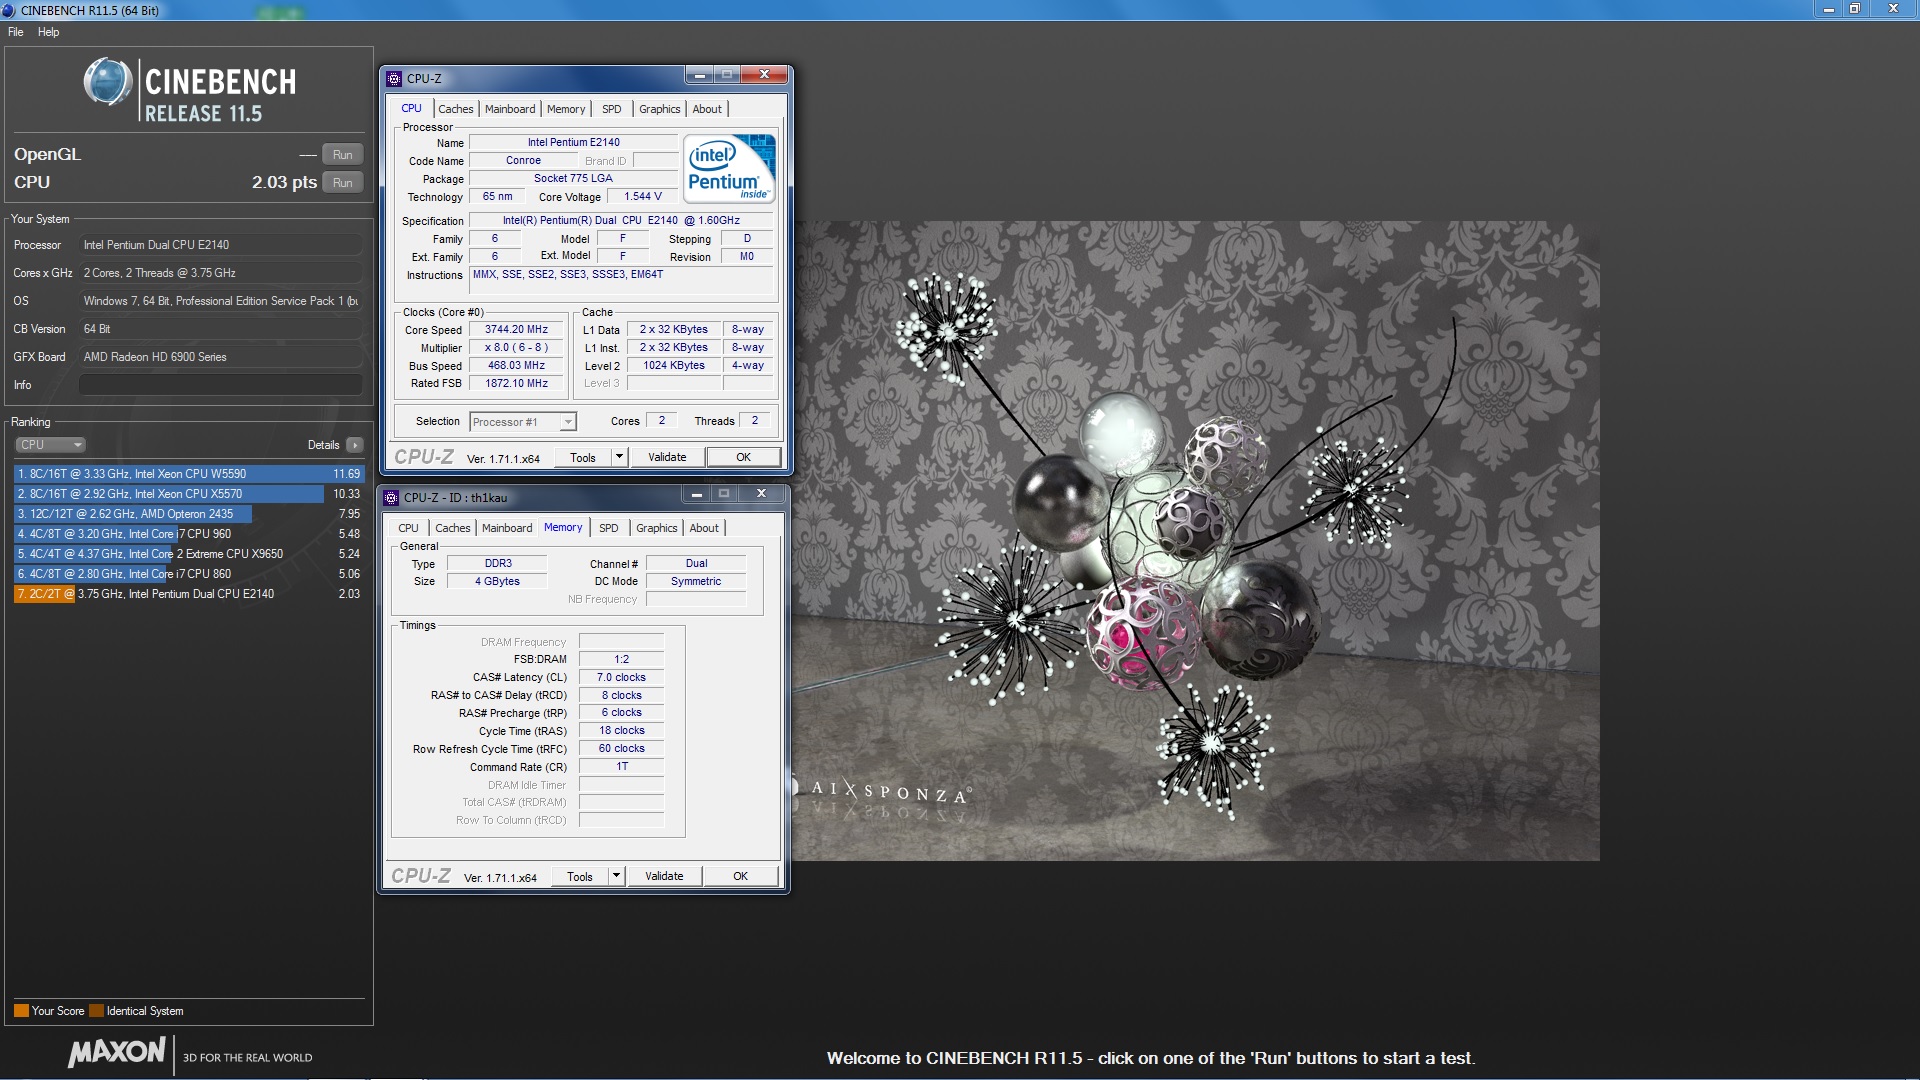Select ranking row AMD Opteron 2435
This screenshot has width=1920, height=1080.
pyautogui.click(x=189, y=514)
